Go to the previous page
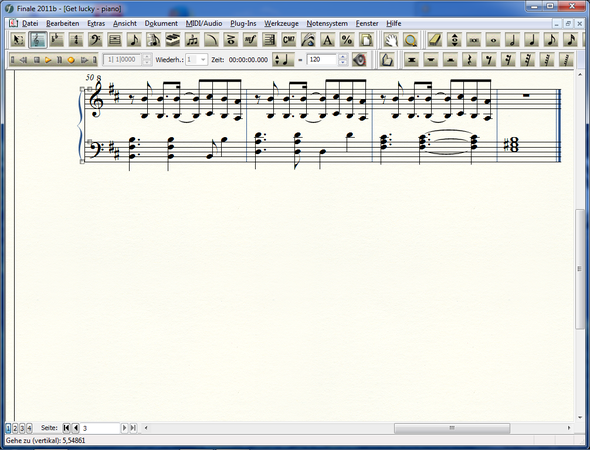590x450 pixels. [76, 428]
